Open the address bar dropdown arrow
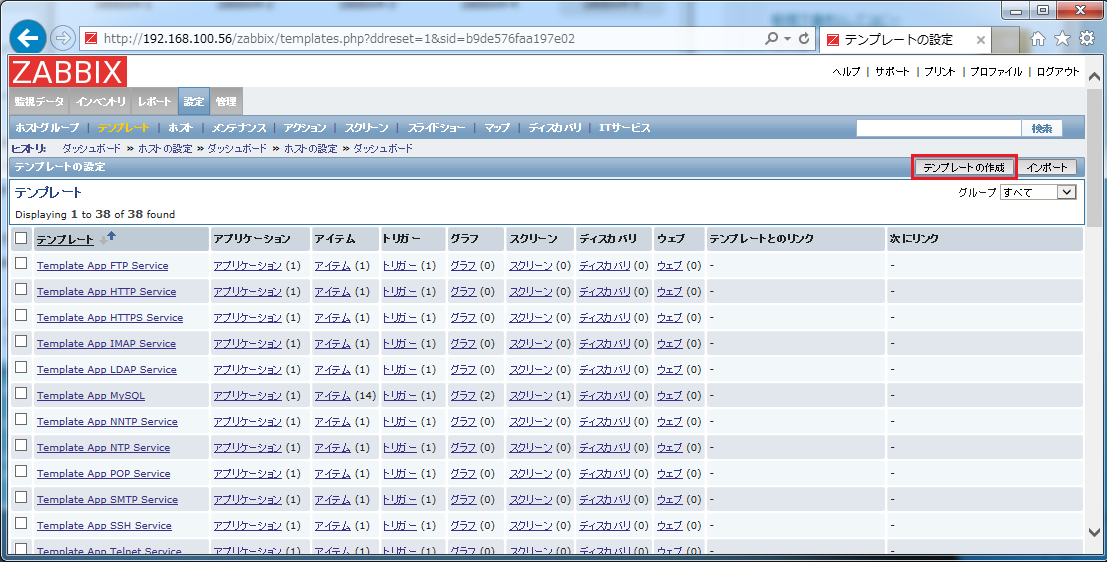Image resolution: width=1107 pixels, height=562 pixels. tap(788, 39)
